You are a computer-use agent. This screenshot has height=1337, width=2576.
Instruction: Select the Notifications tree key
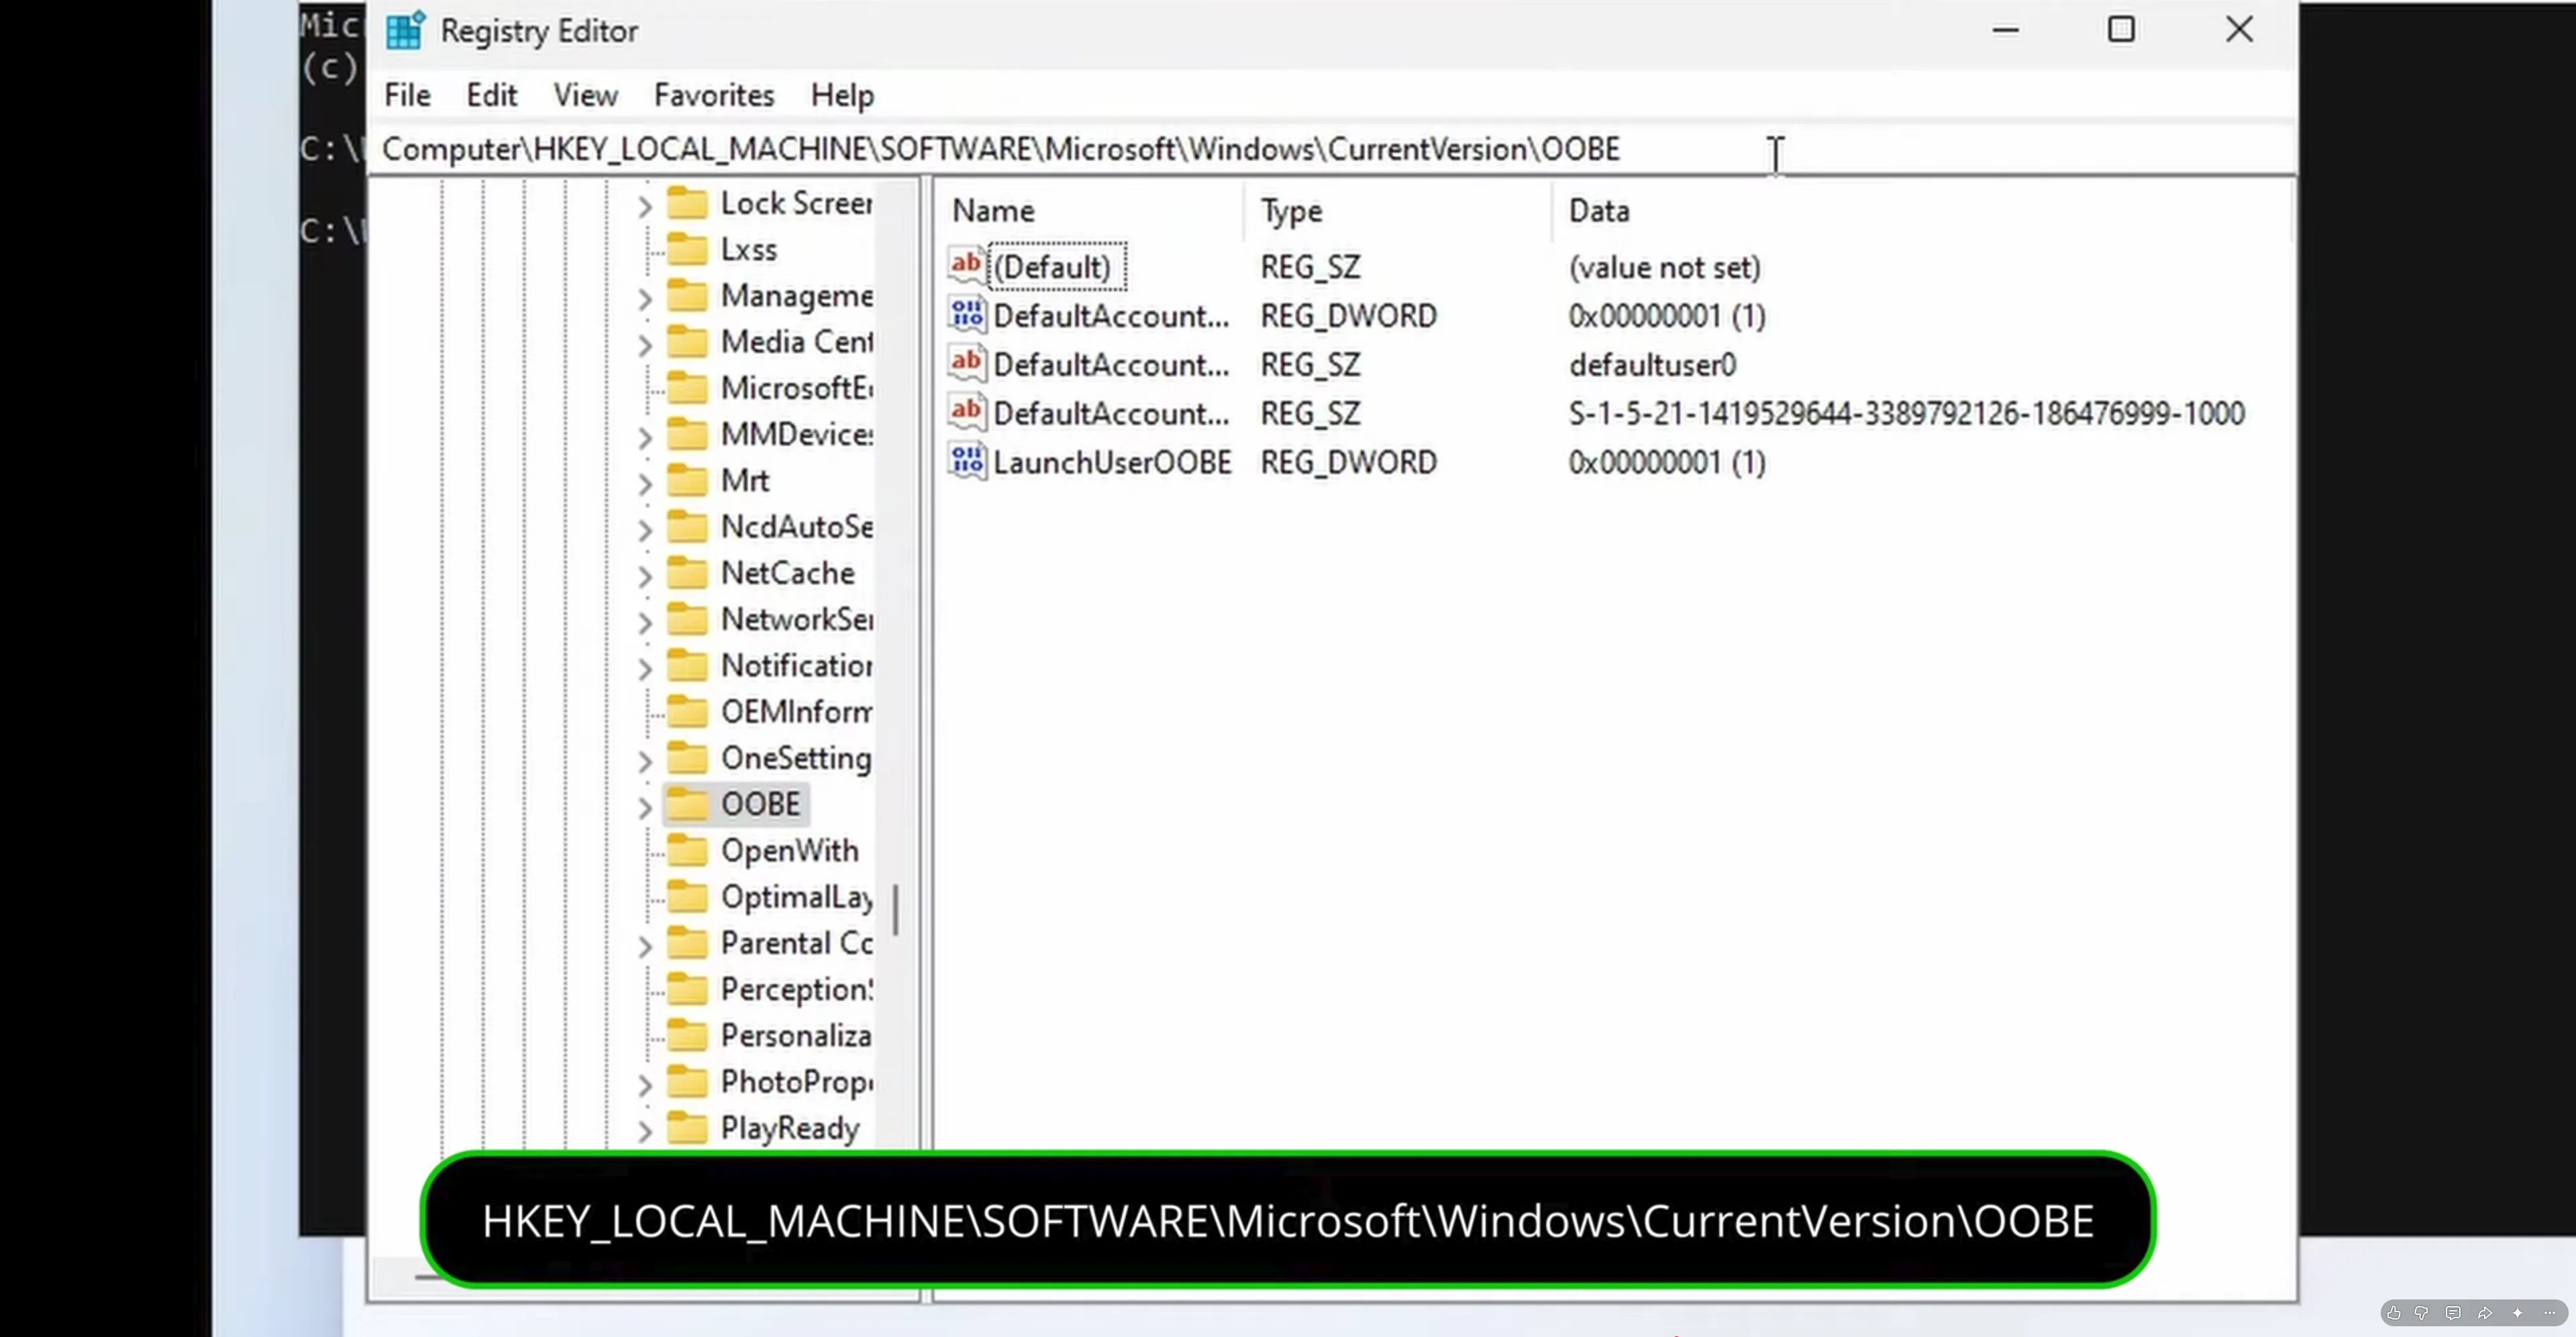coord(797,665)
